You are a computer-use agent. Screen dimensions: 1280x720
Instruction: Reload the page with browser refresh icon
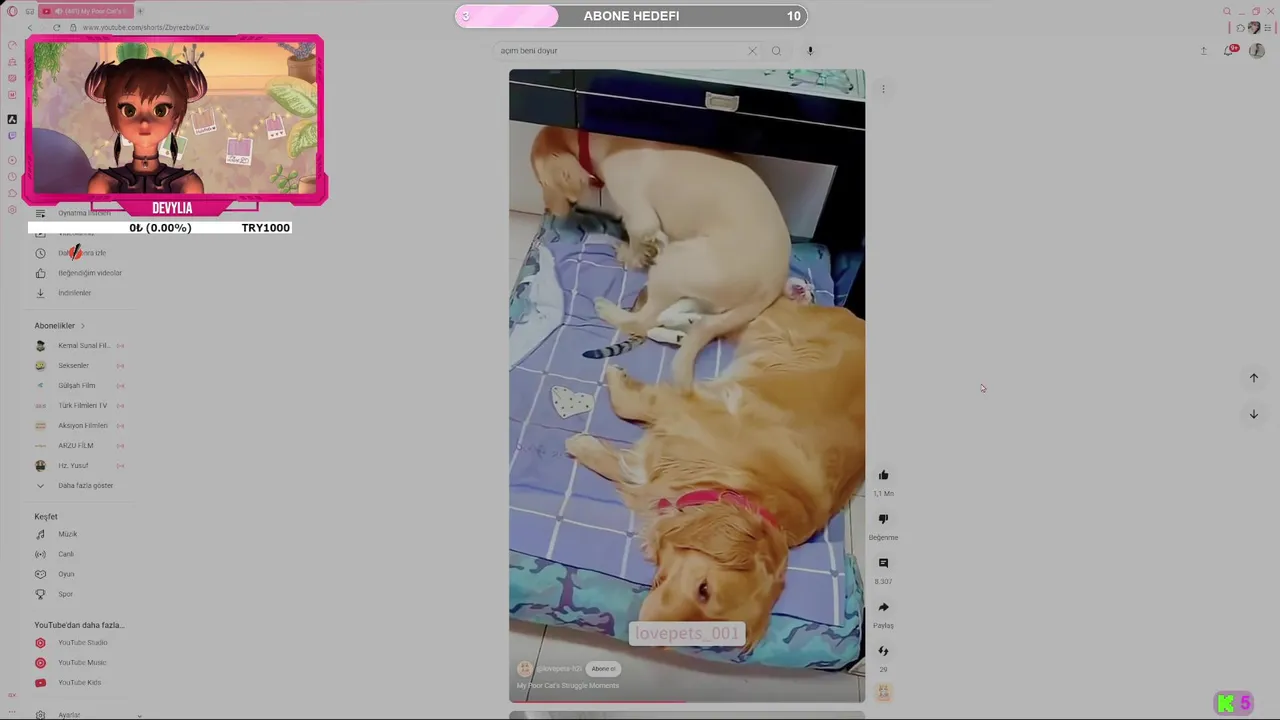pos(56,28)
